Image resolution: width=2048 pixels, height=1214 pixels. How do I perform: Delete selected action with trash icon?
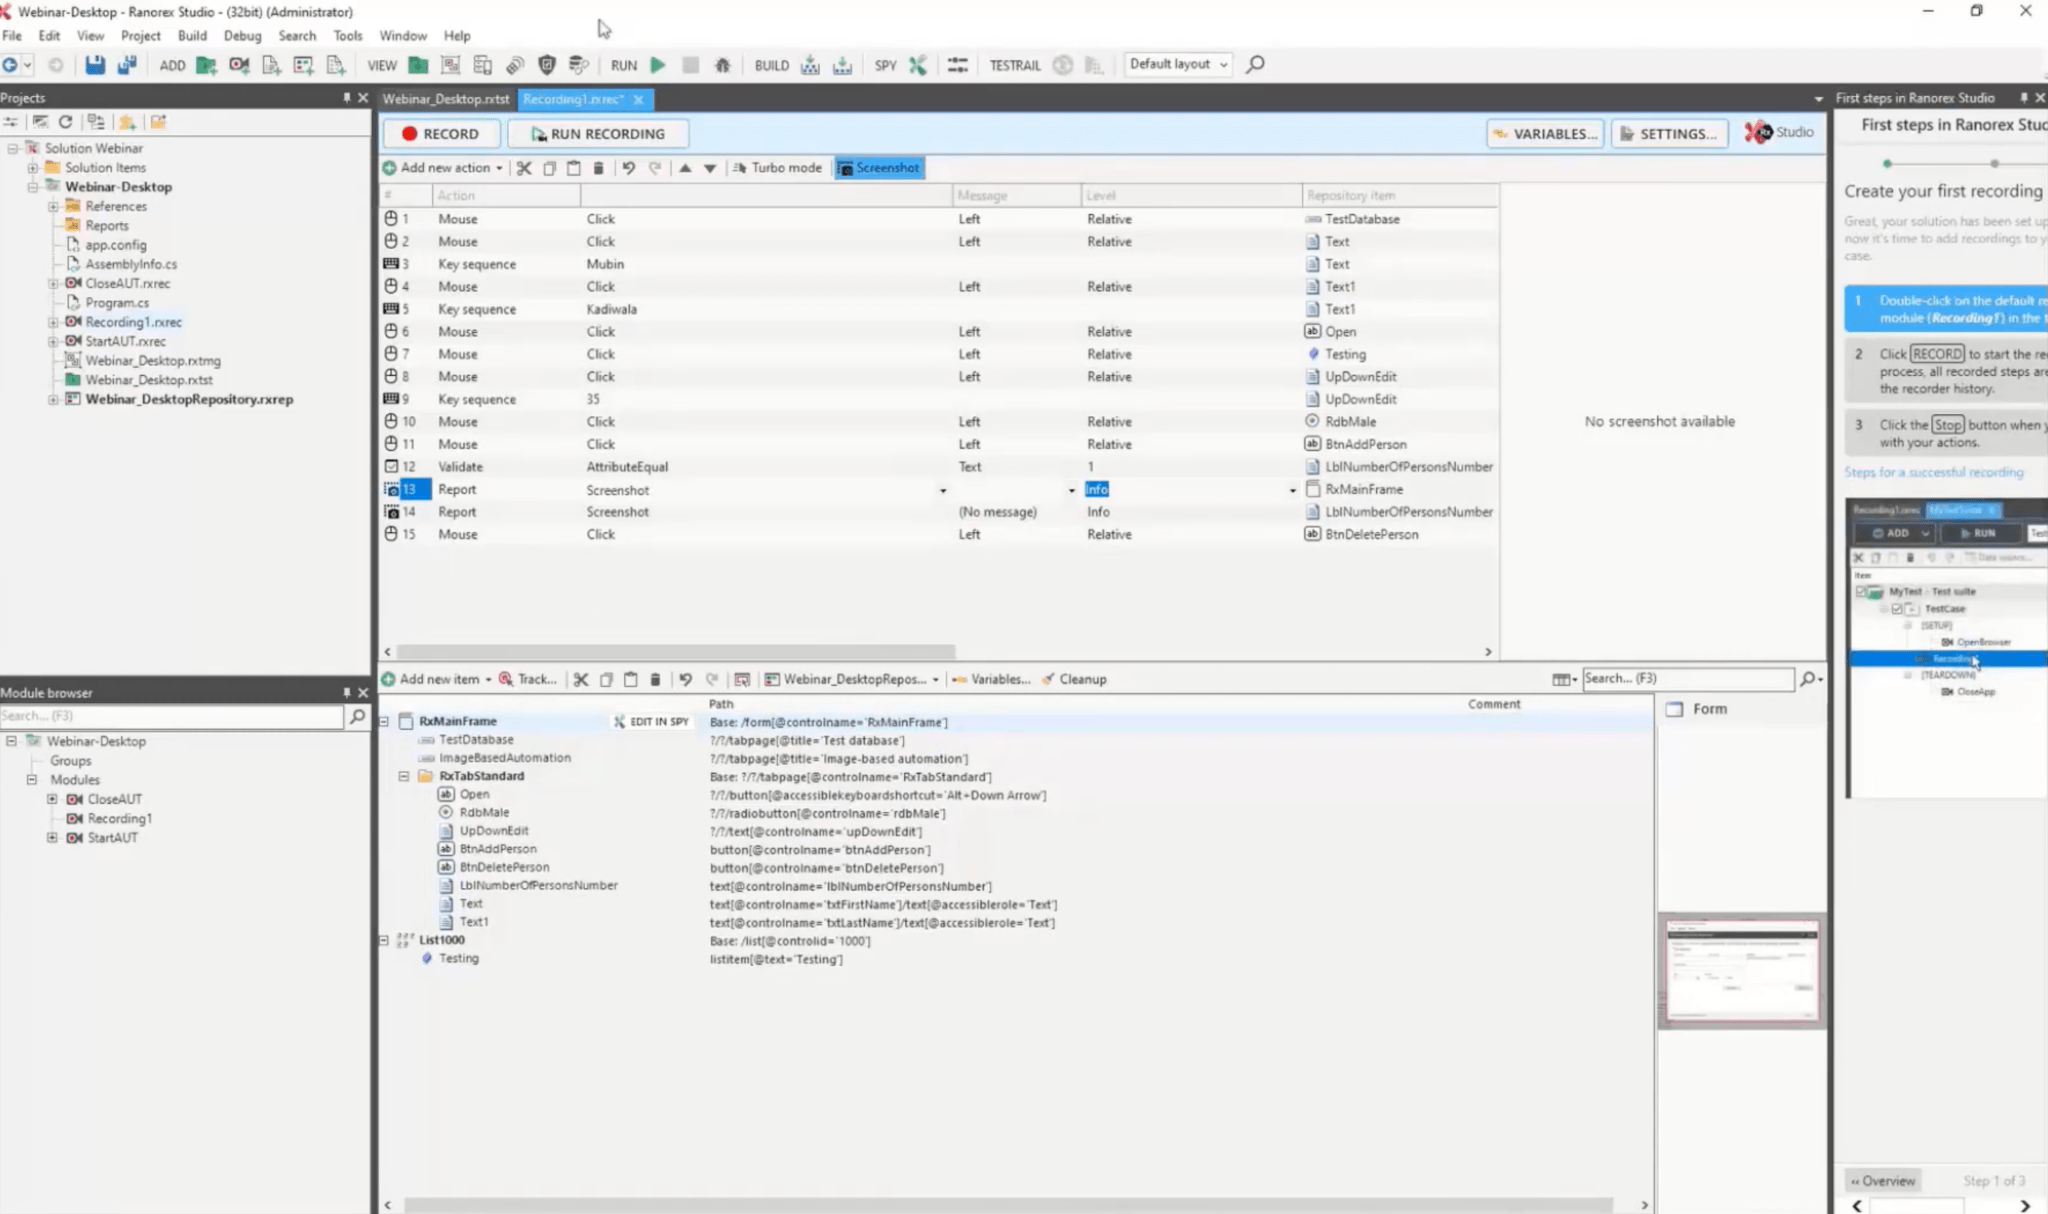point(598,168)
